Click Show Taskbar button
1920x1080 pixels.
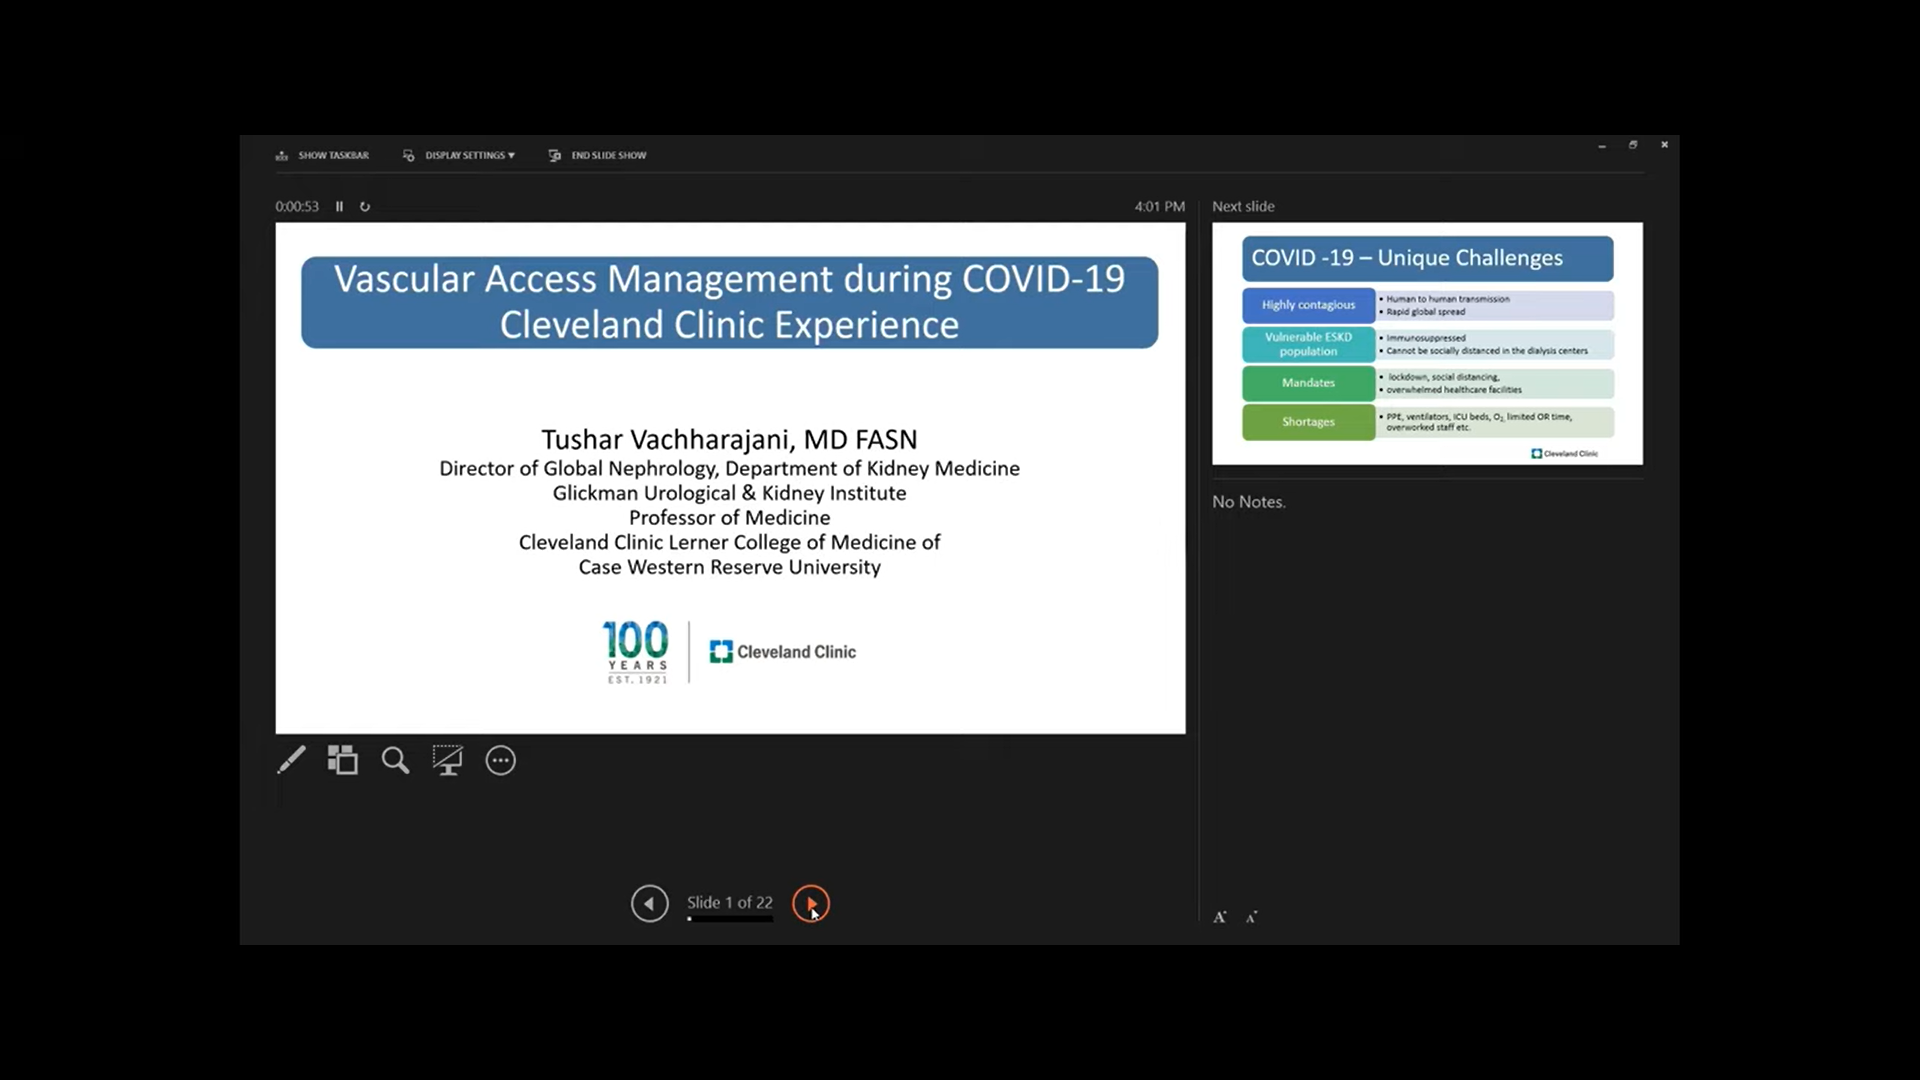(x=322, y=155)
